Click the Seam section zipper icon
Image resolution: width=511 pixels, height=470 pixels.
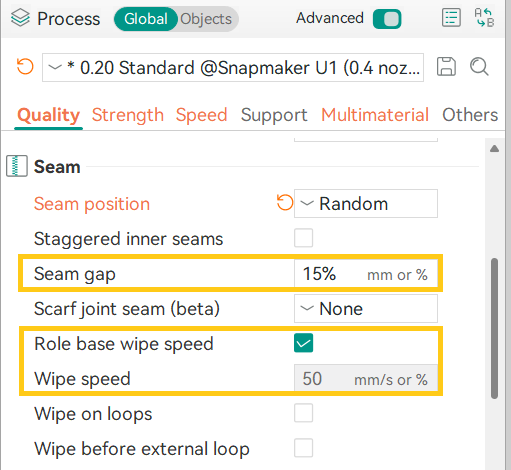(x=17, y=166)
